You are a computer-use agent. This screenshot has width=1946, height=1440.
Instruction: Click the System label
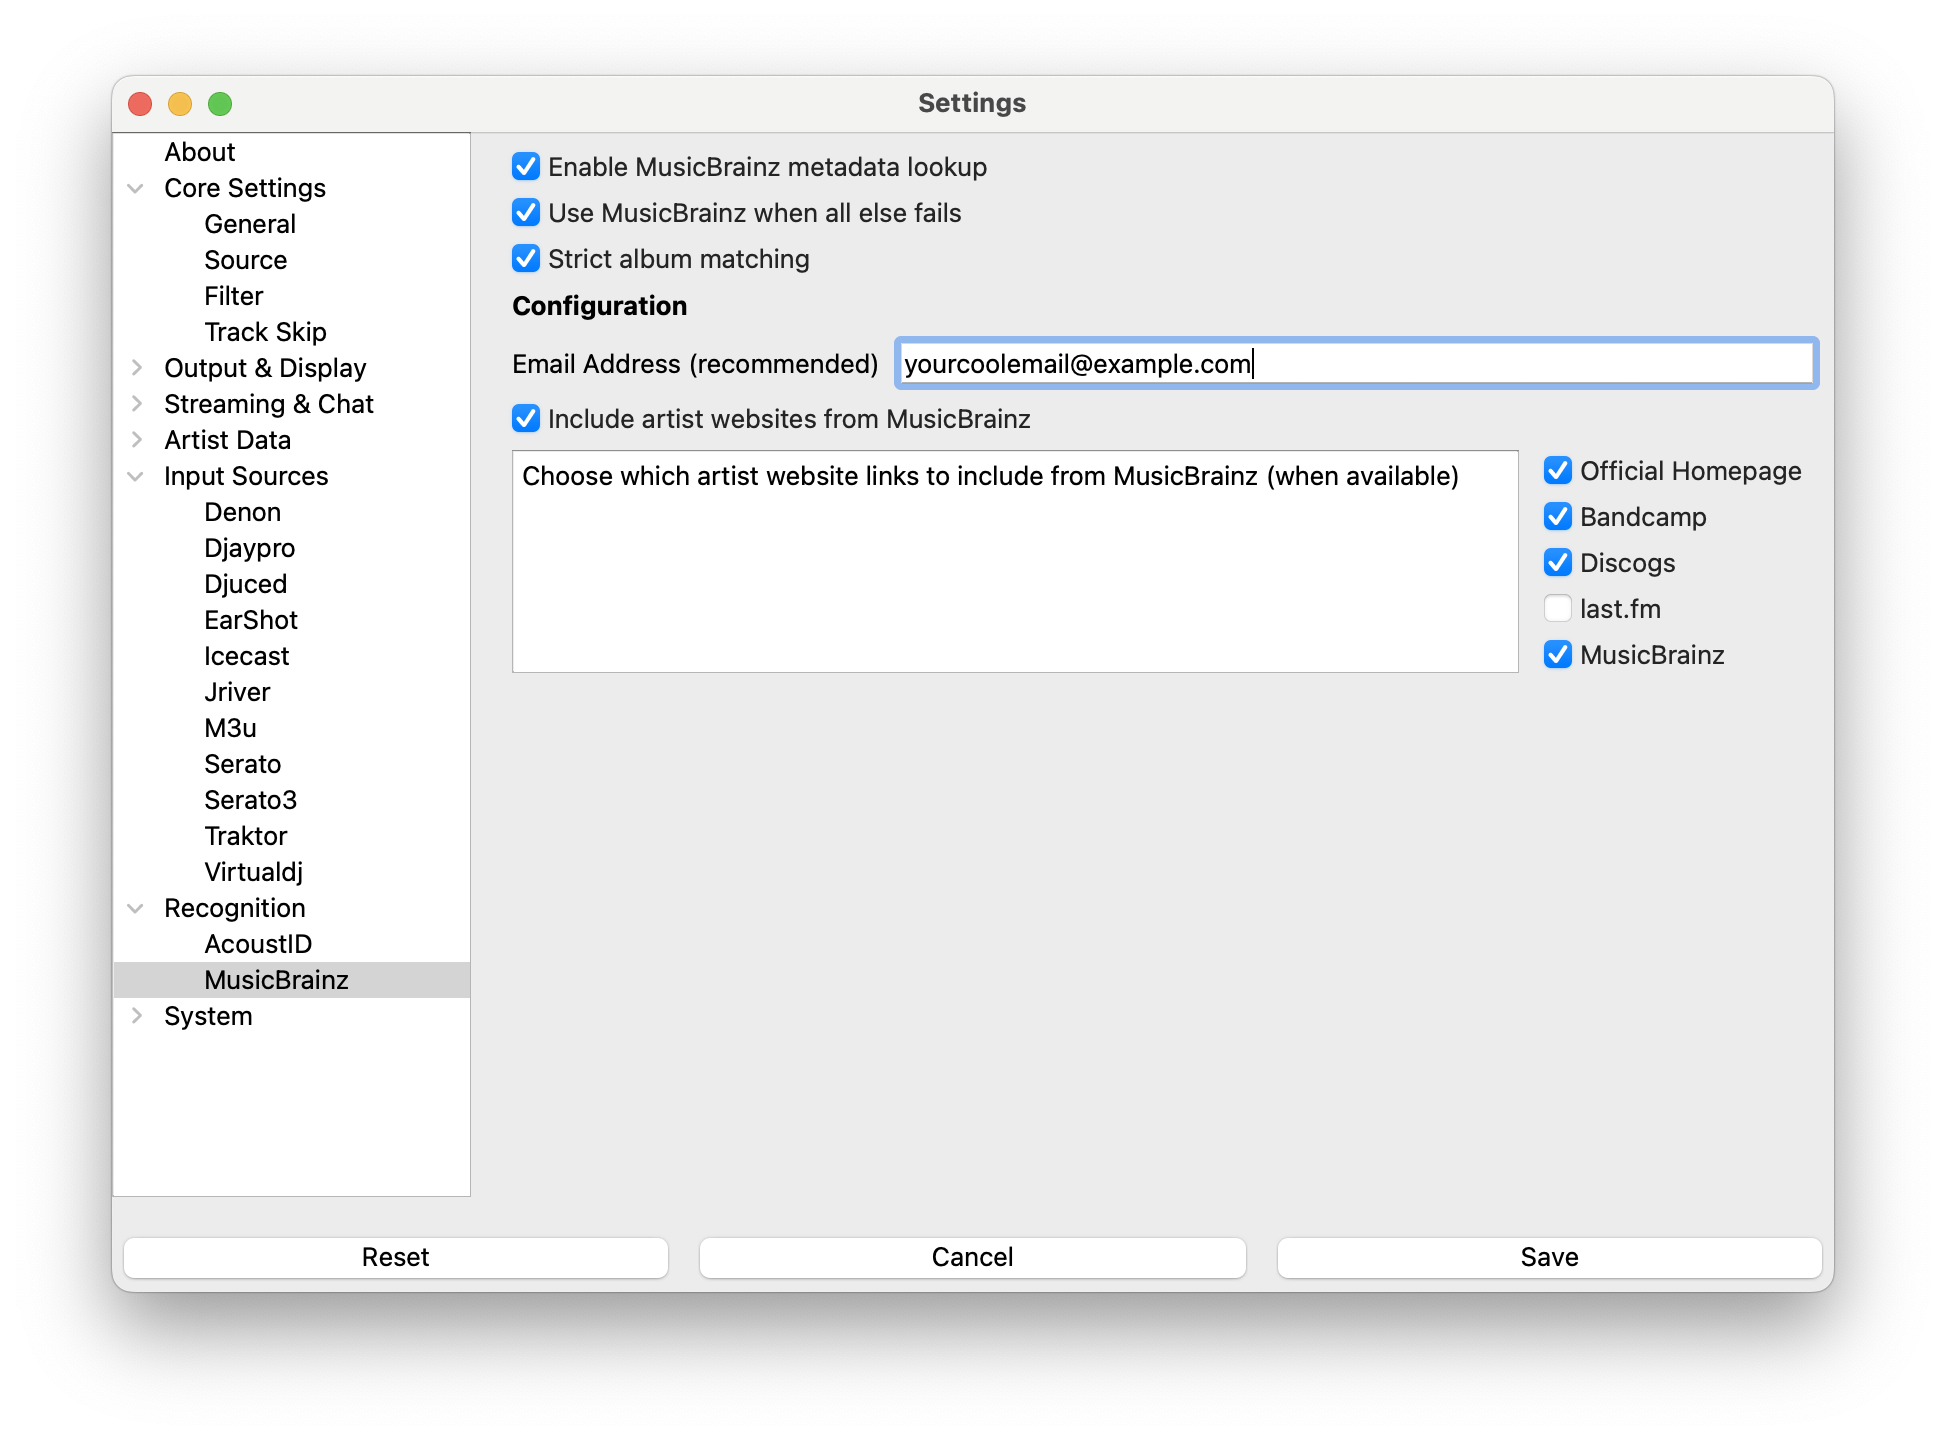pos(208,1016)
